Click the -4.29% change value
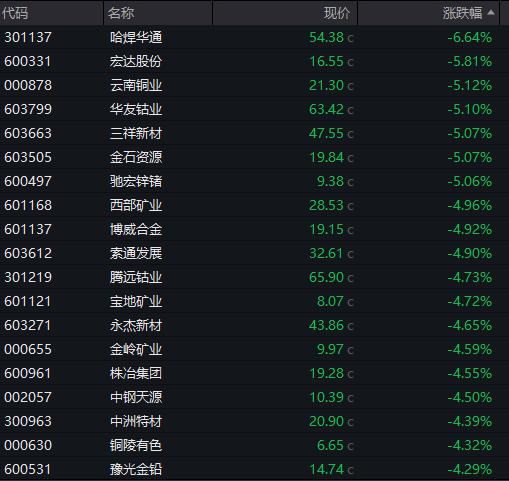Image resolution: width=509 pixels, height=481 pixels. point(469,469)
